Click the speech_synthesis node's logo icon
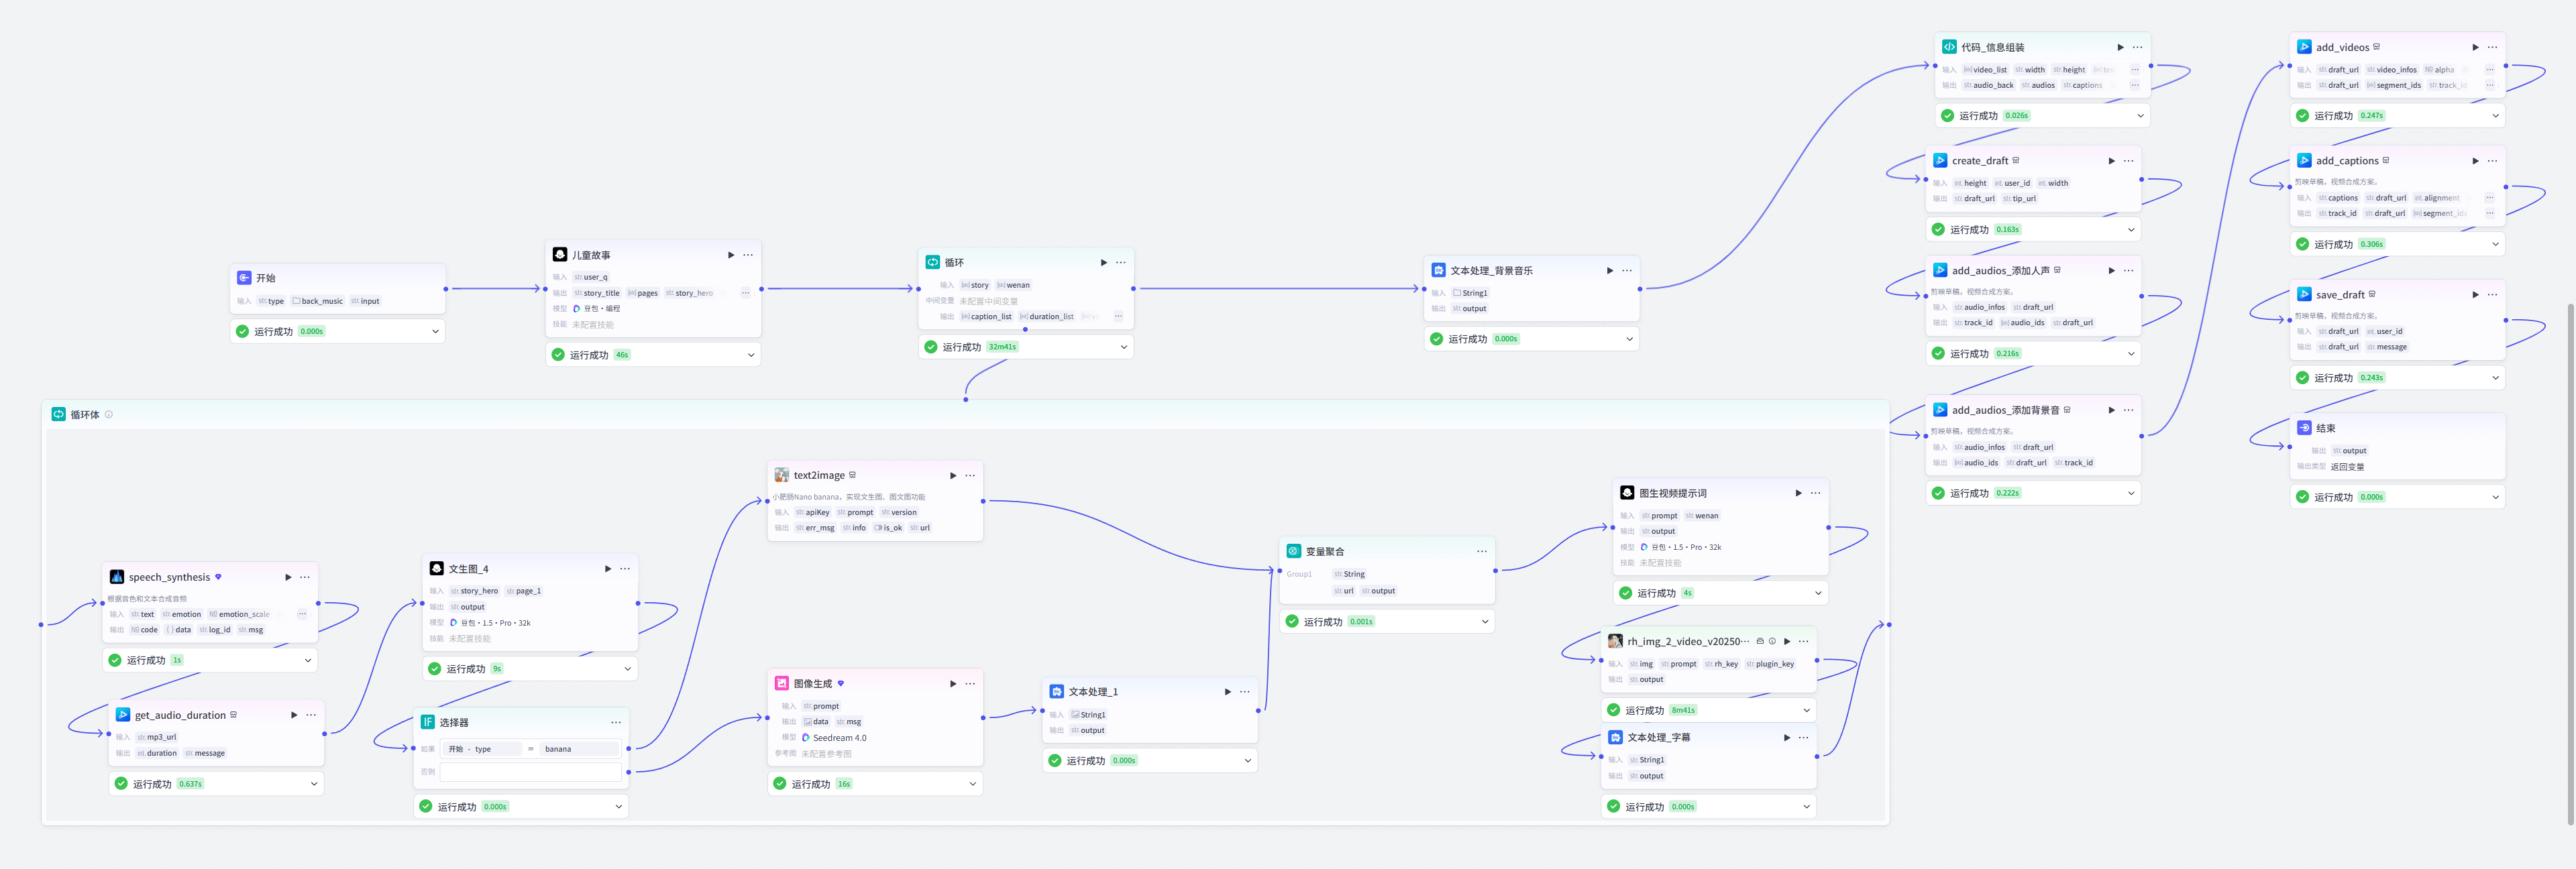 pos(117,577)
